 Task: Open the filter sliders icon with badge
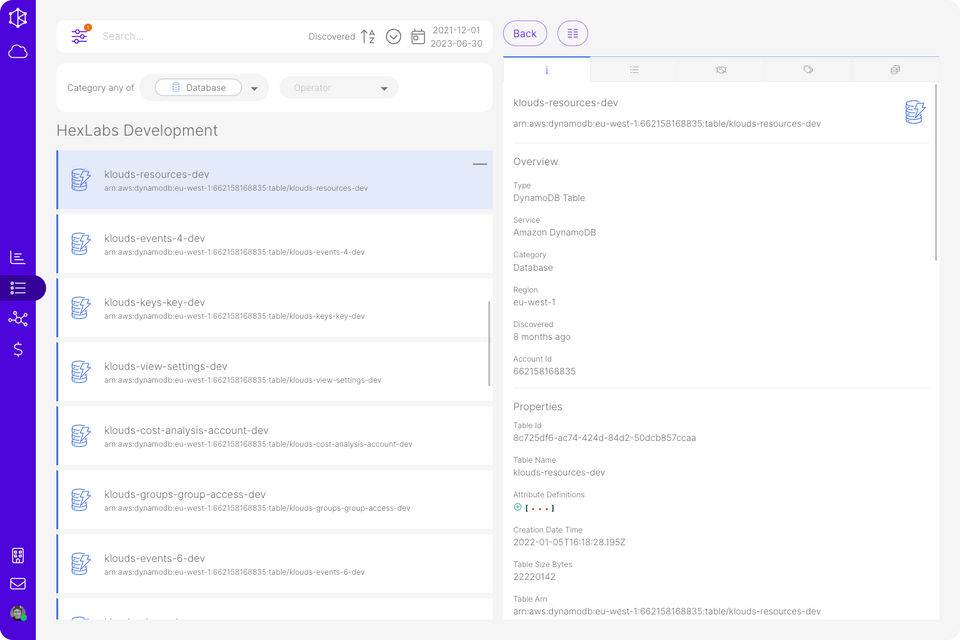pyautogui.click(x=80, y=36)
